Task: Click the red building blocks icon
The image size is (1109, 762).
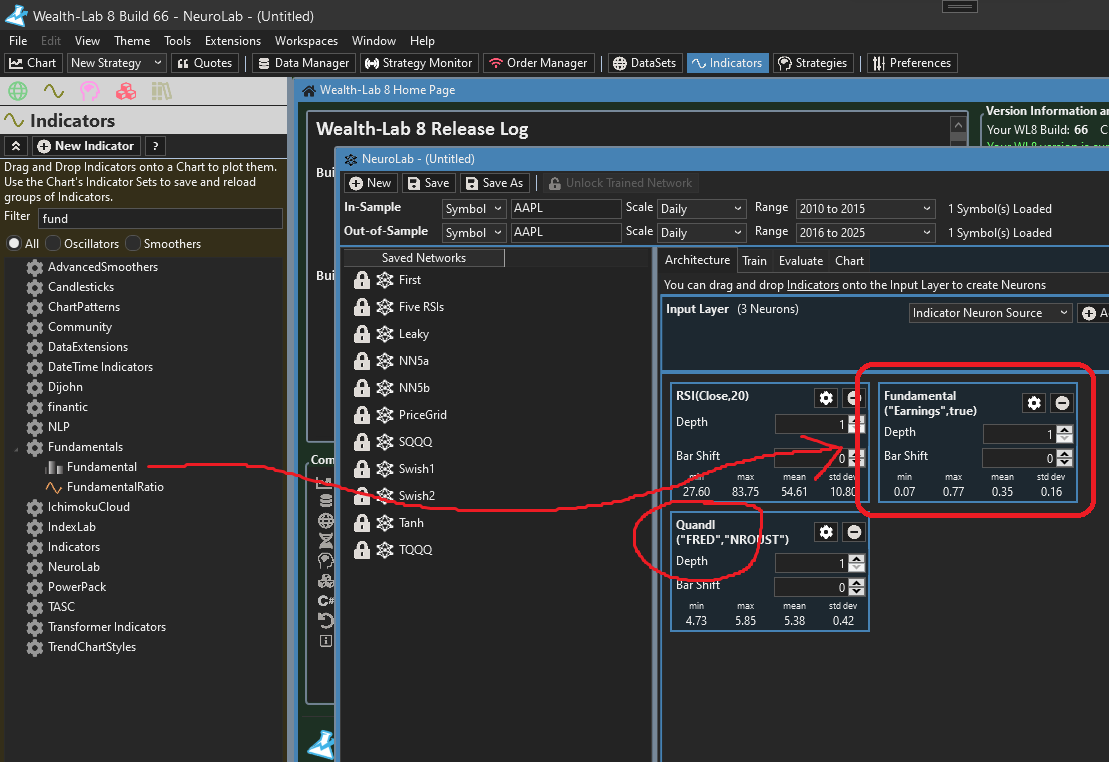Action: point(126,91)
